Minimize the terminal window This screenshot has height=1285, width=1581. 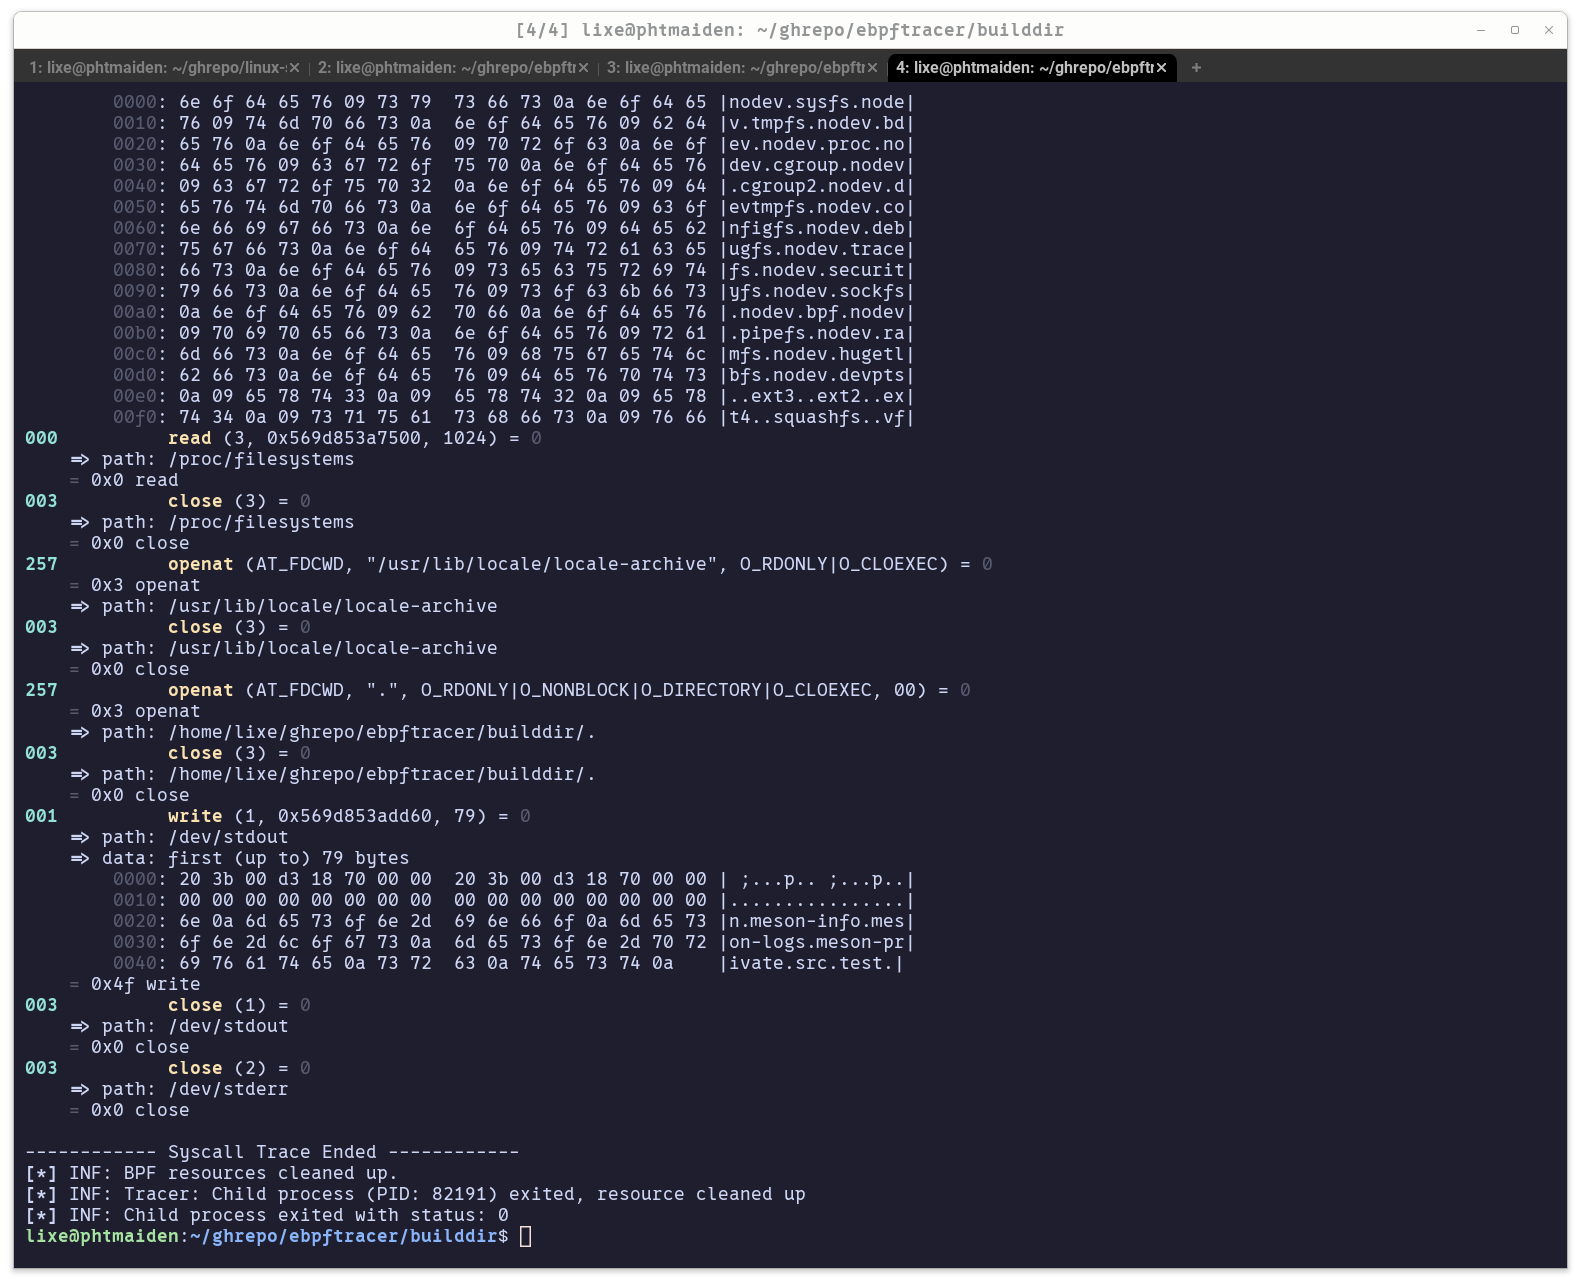[1481, 30]
